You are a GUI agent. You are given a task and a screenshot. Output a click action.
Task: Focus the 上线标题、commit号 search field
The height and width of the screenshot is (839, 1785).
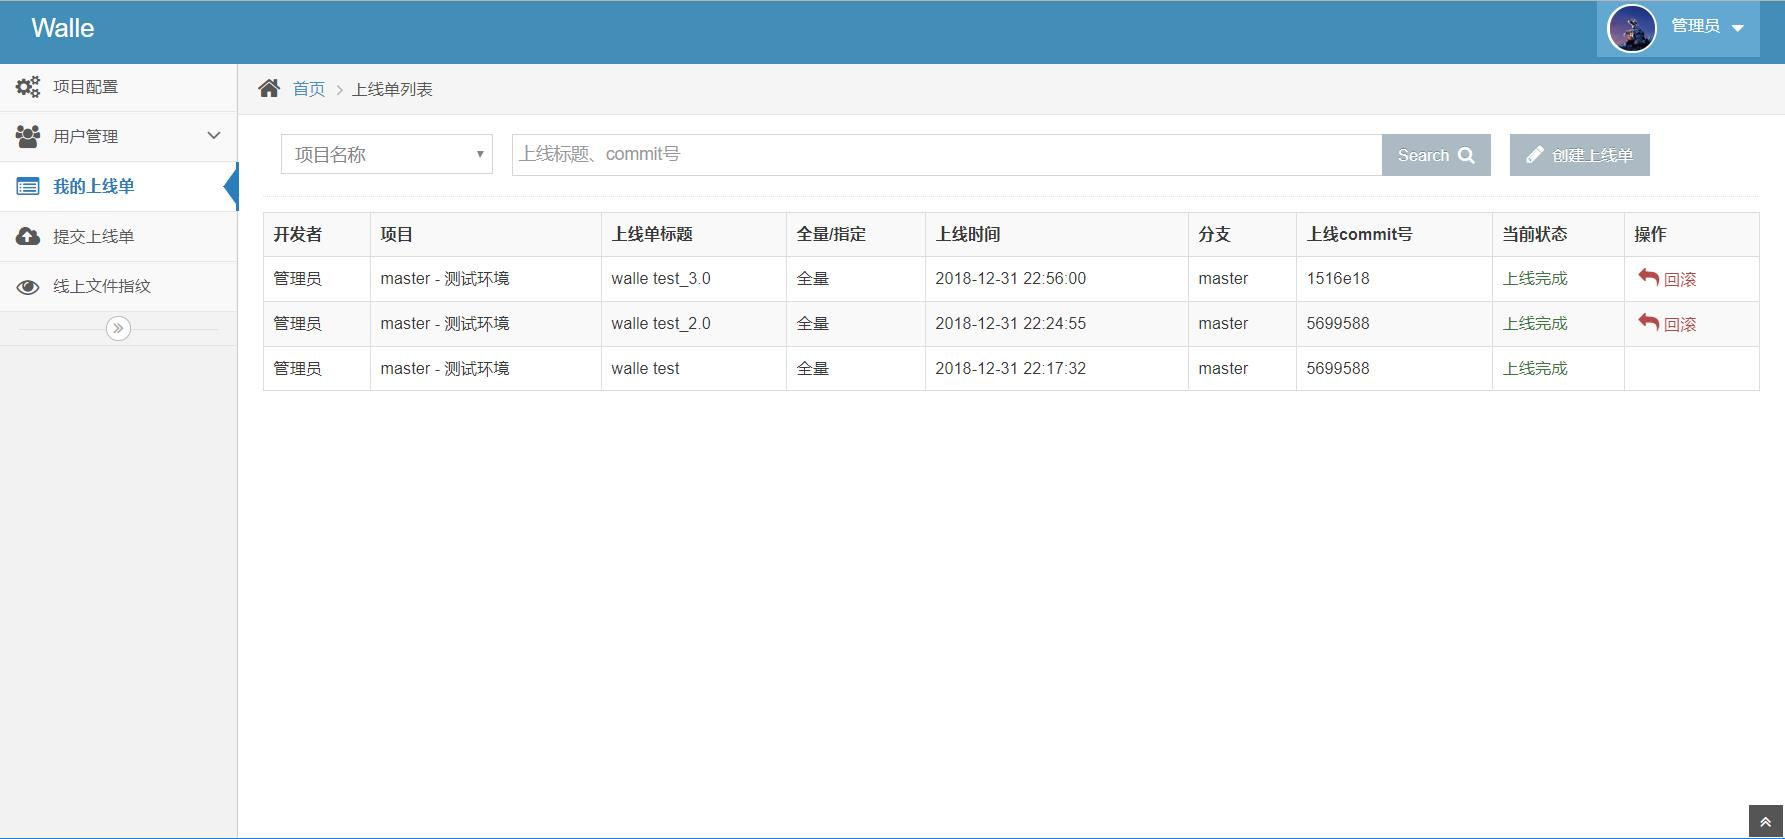[947, 155]
